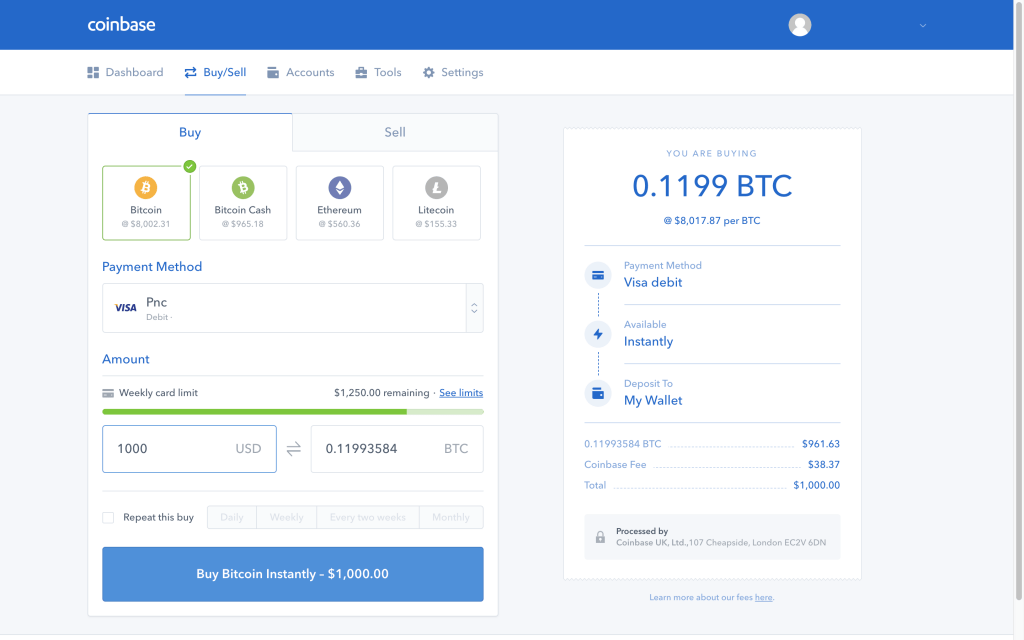Open the user profile avatar

pos(799,25)
